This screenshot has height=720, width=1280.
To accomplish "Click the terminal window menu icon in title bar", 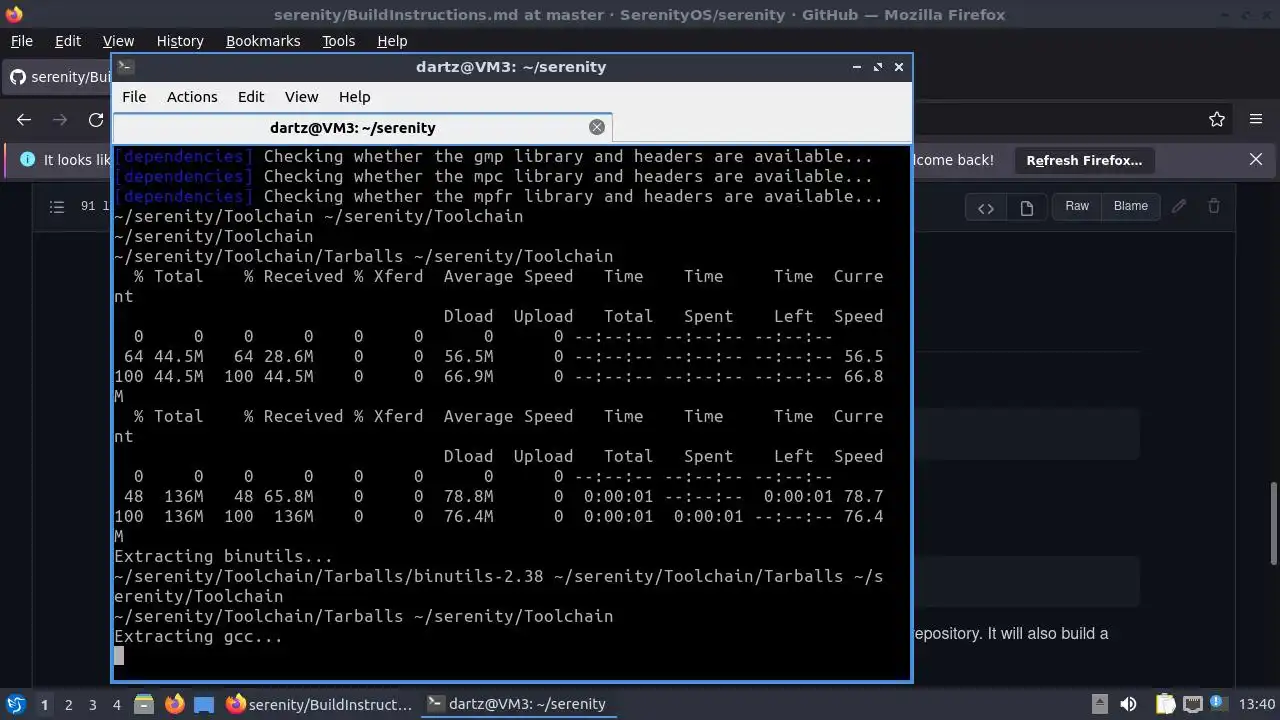I will (125, 67).
